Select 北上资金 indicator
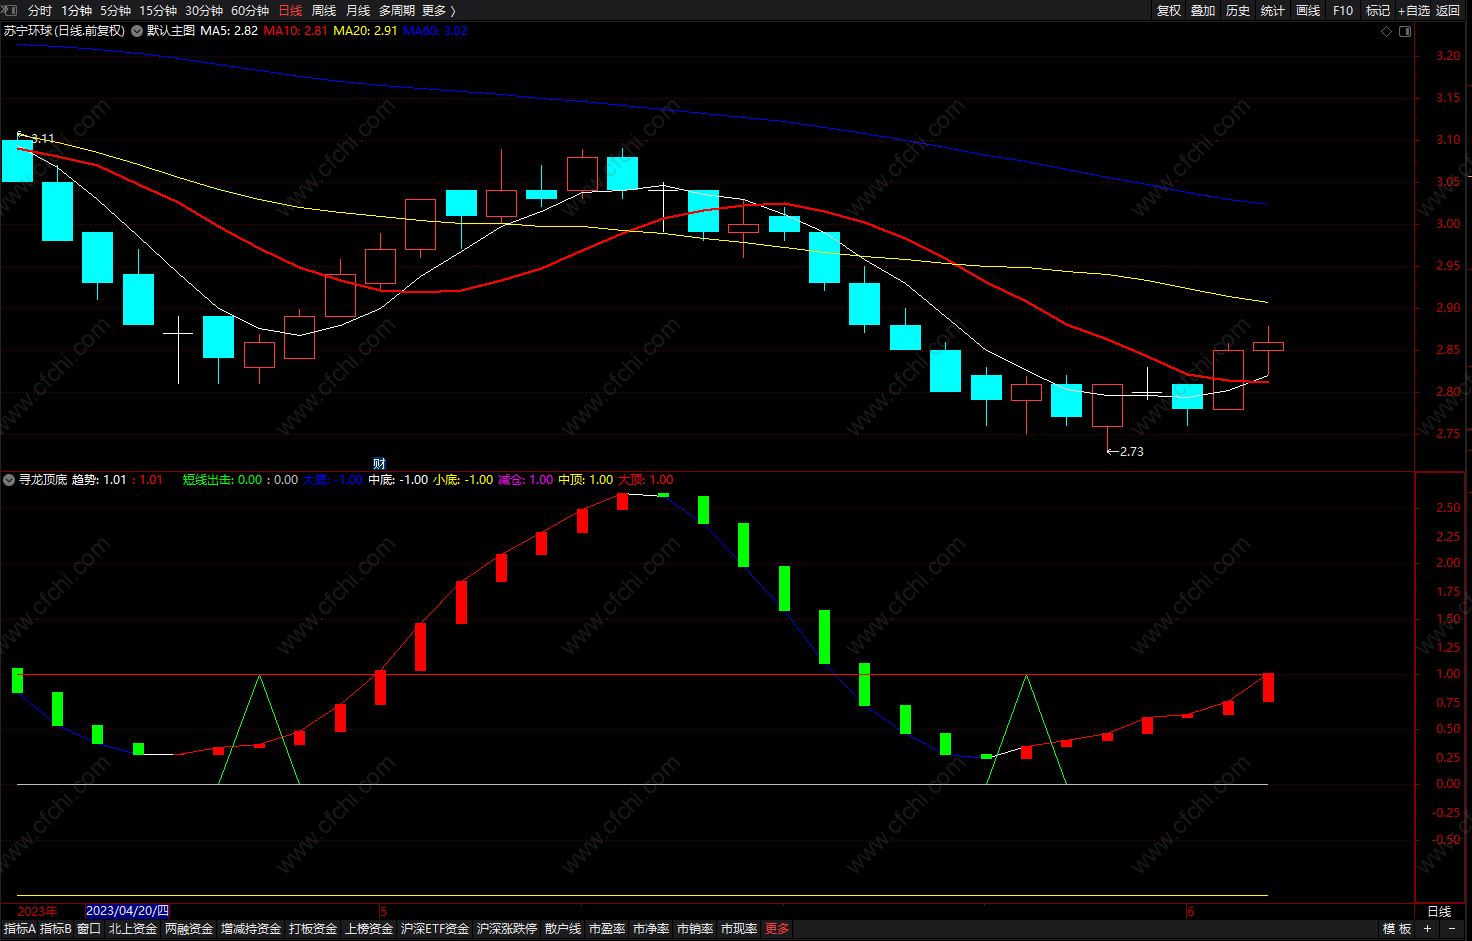The image size is (1472, 941). pyautogui.click(x=133, y=929)
